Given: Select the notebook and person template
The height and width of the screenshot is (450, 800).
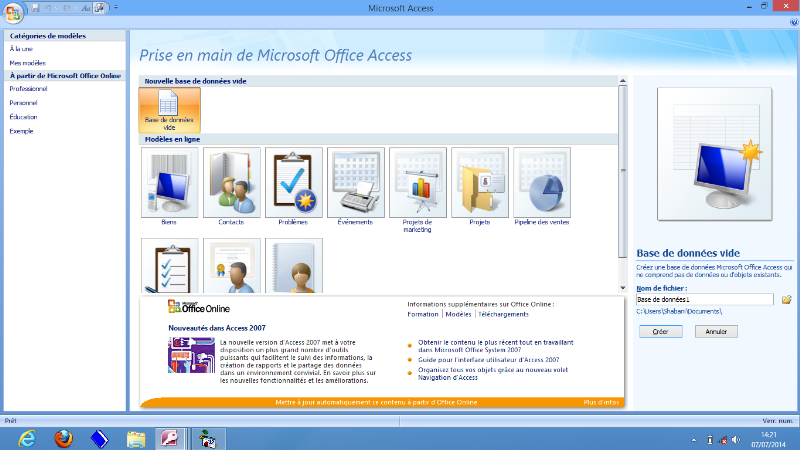Looking at the screenshot, I should [294, 266].
